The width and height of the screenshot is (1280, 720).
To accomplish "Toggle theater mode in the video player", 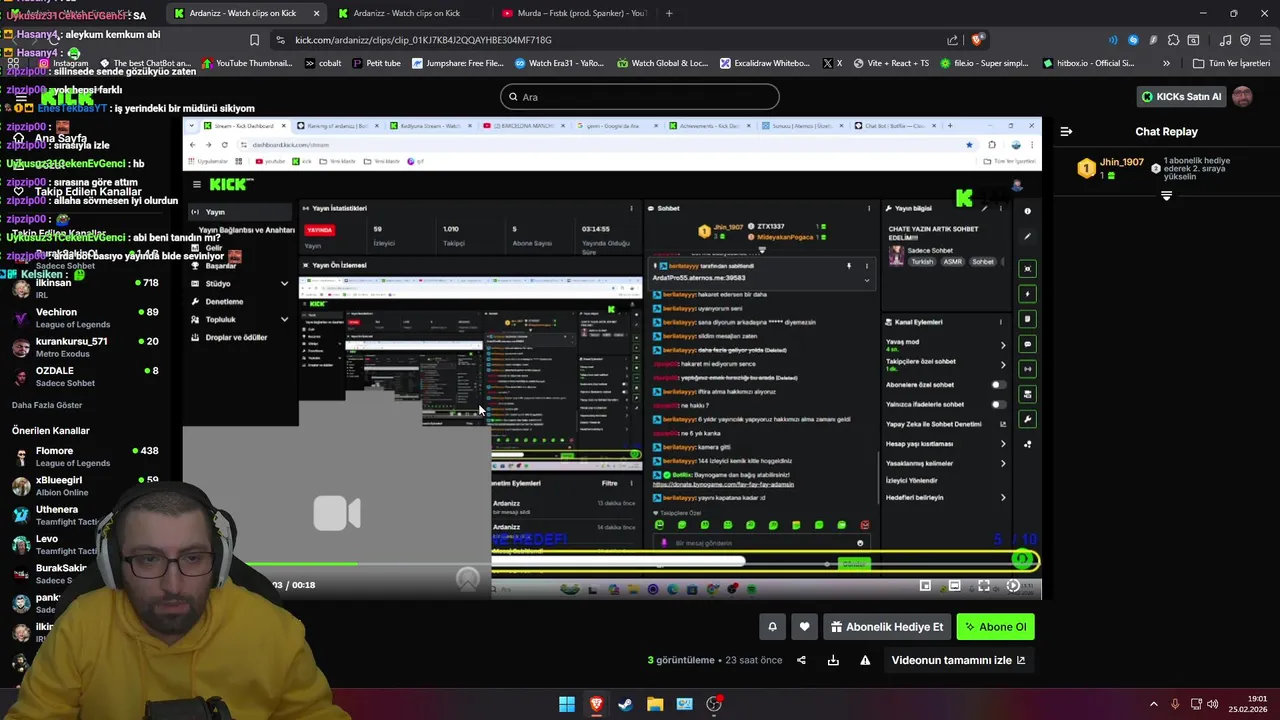I will (954, 586).
